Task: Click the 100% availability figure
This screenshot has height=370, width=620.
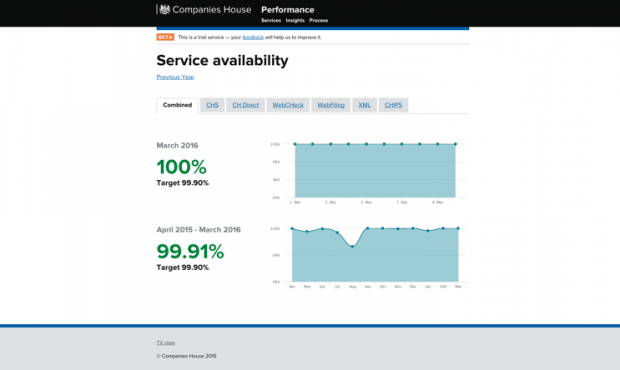Action: coord(181,167)
